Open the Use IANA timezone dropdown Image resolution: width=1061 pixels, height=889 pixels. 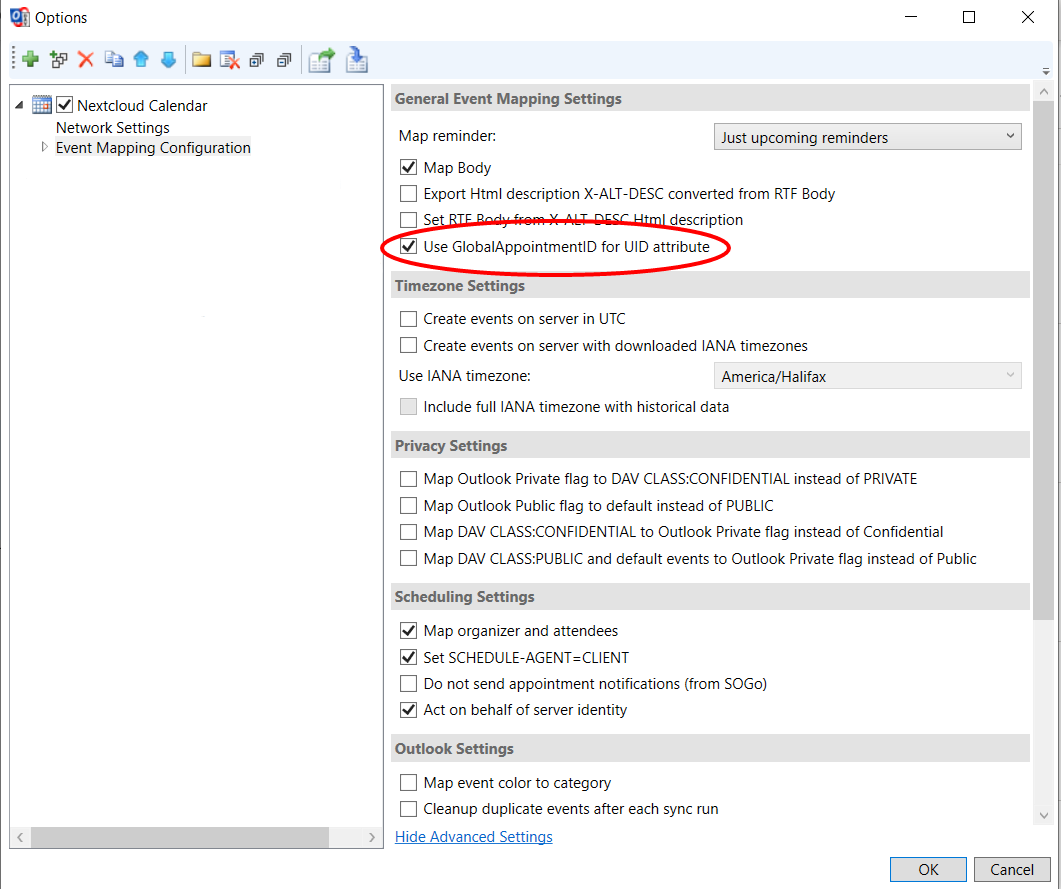867,376
